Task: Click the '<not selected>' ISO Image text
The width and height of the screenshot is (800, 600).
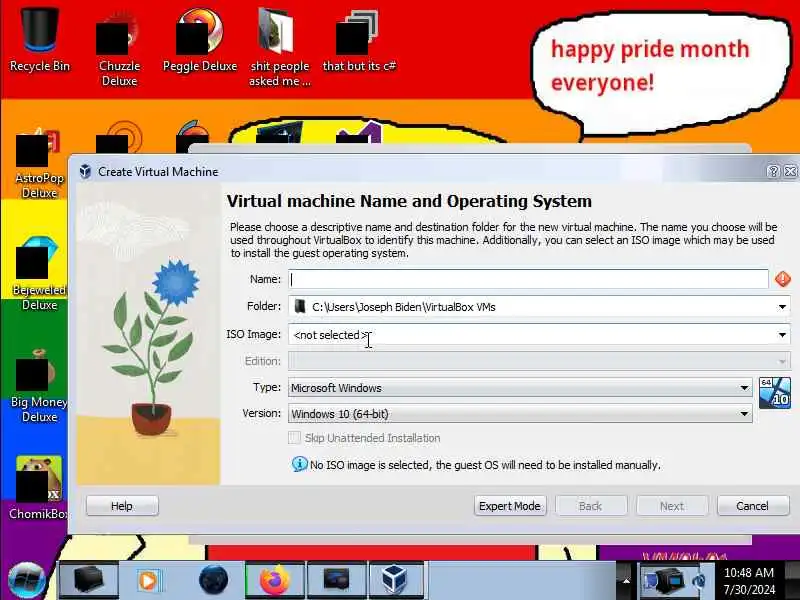Action: [x=331, y=335]
